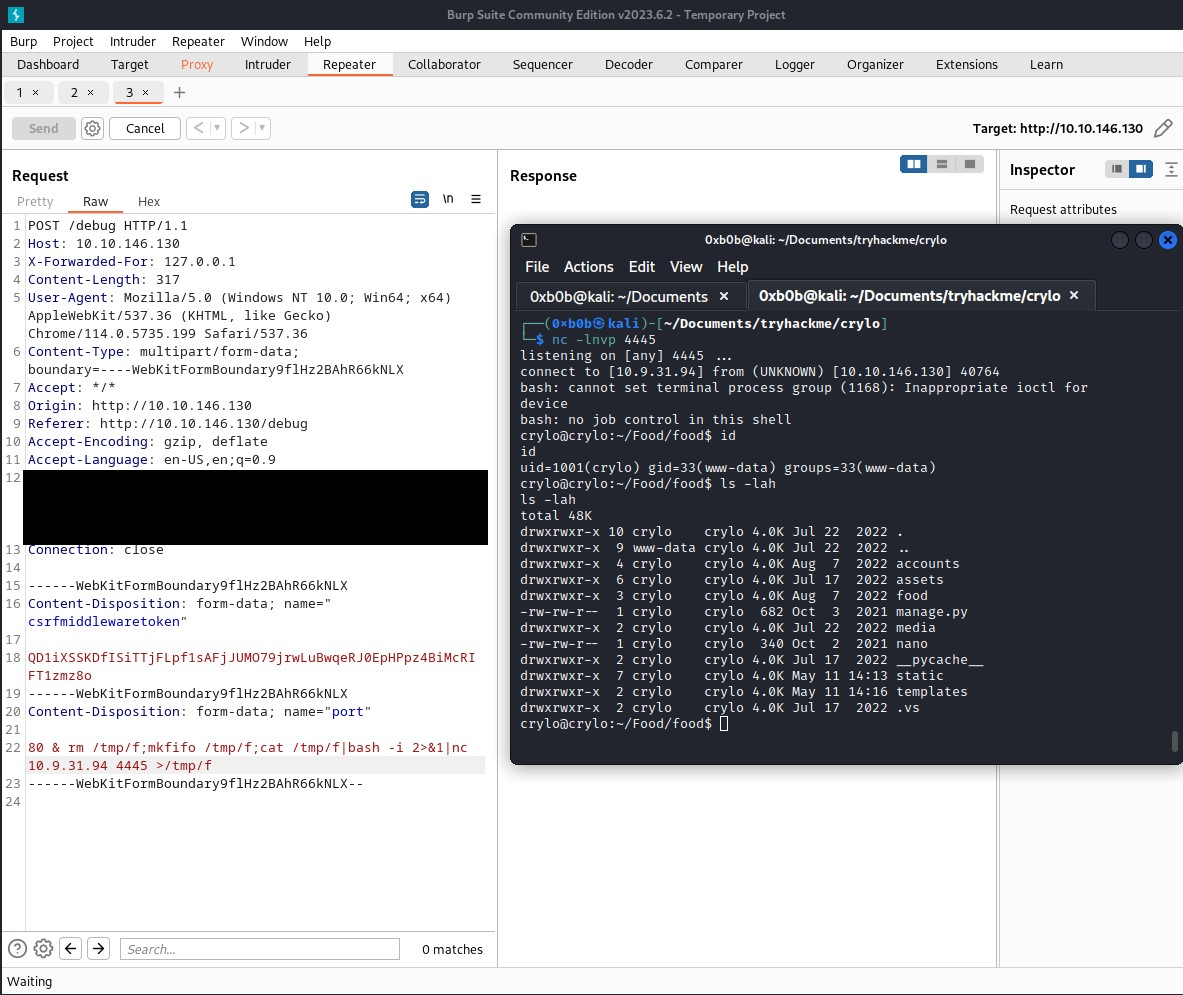This screenshot has height=995, width=1183.
Task: Click the request Search input field
Action: [260, 949]
